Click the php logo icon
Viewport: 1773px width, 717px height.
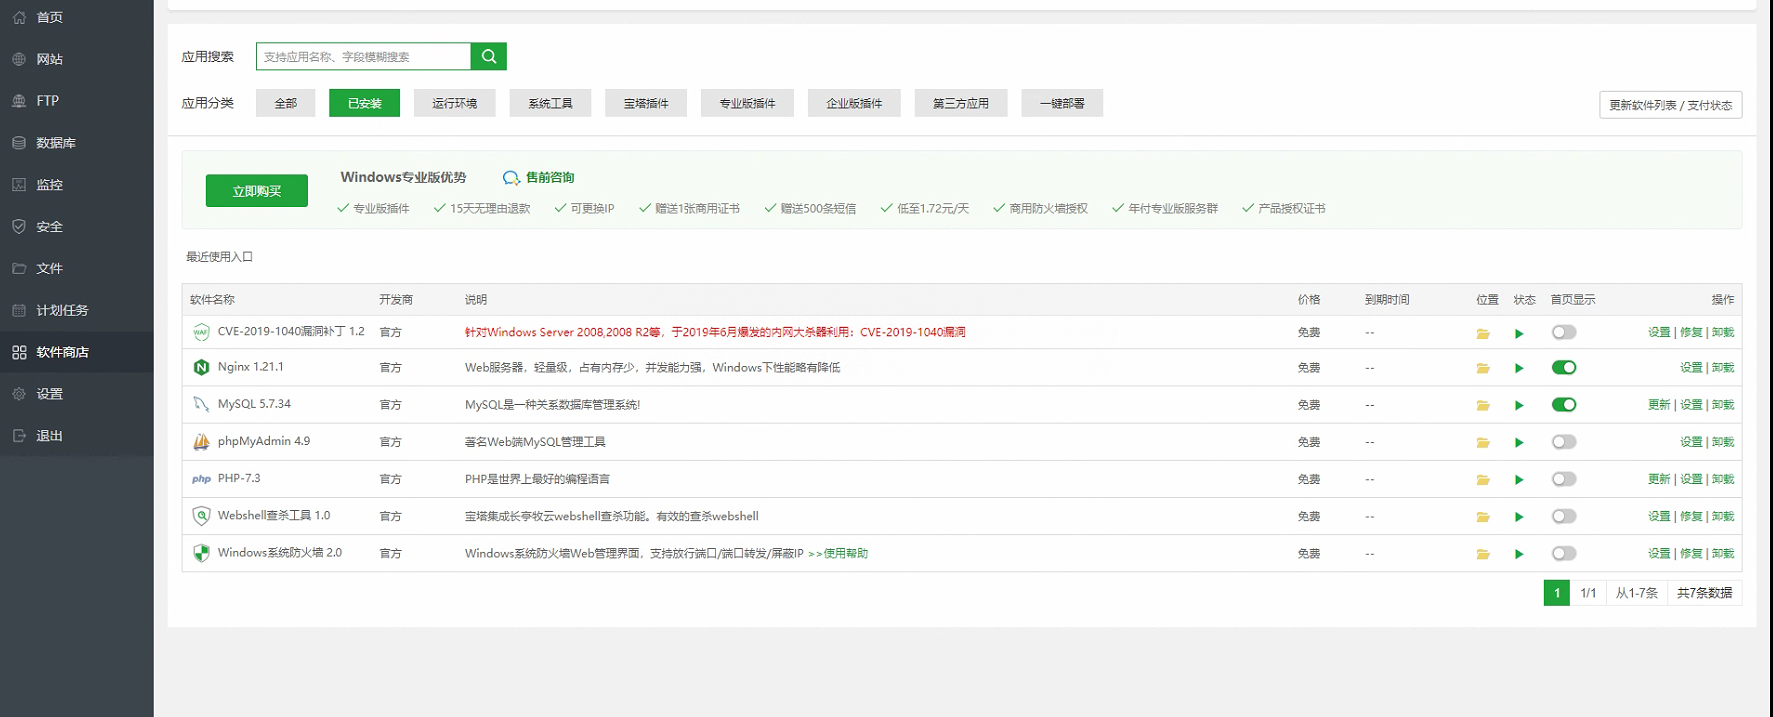[201, 479]
